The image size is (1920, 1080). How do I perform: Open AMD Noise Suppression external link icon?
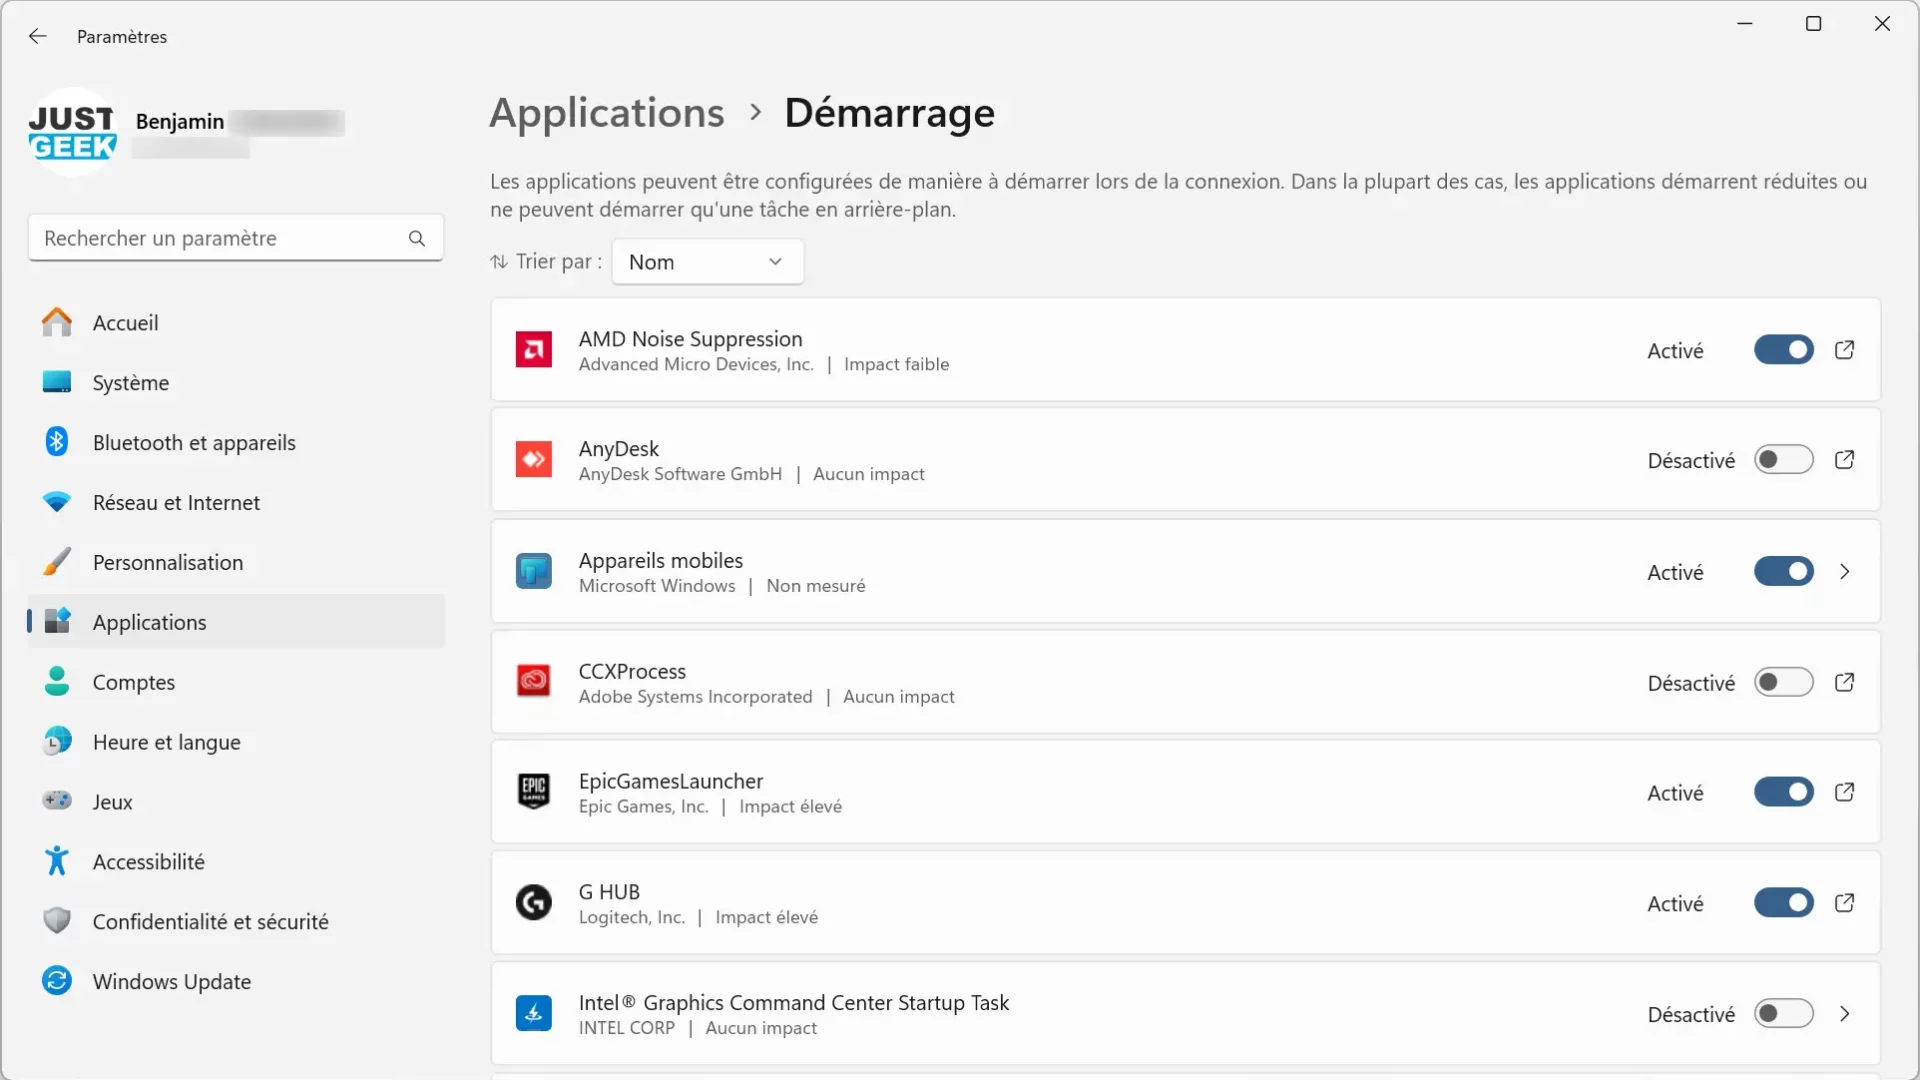(1845, 350)
